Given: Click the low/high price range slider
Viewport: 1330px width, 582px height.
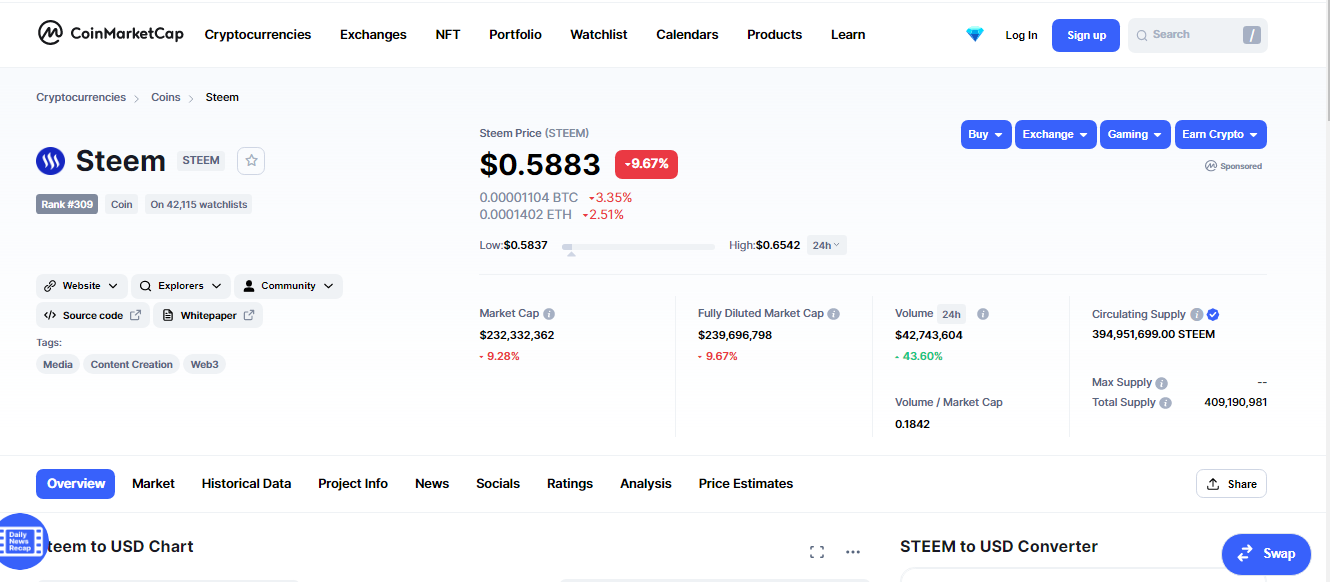Looking at the screenshot, I should (x=638, y=246).
